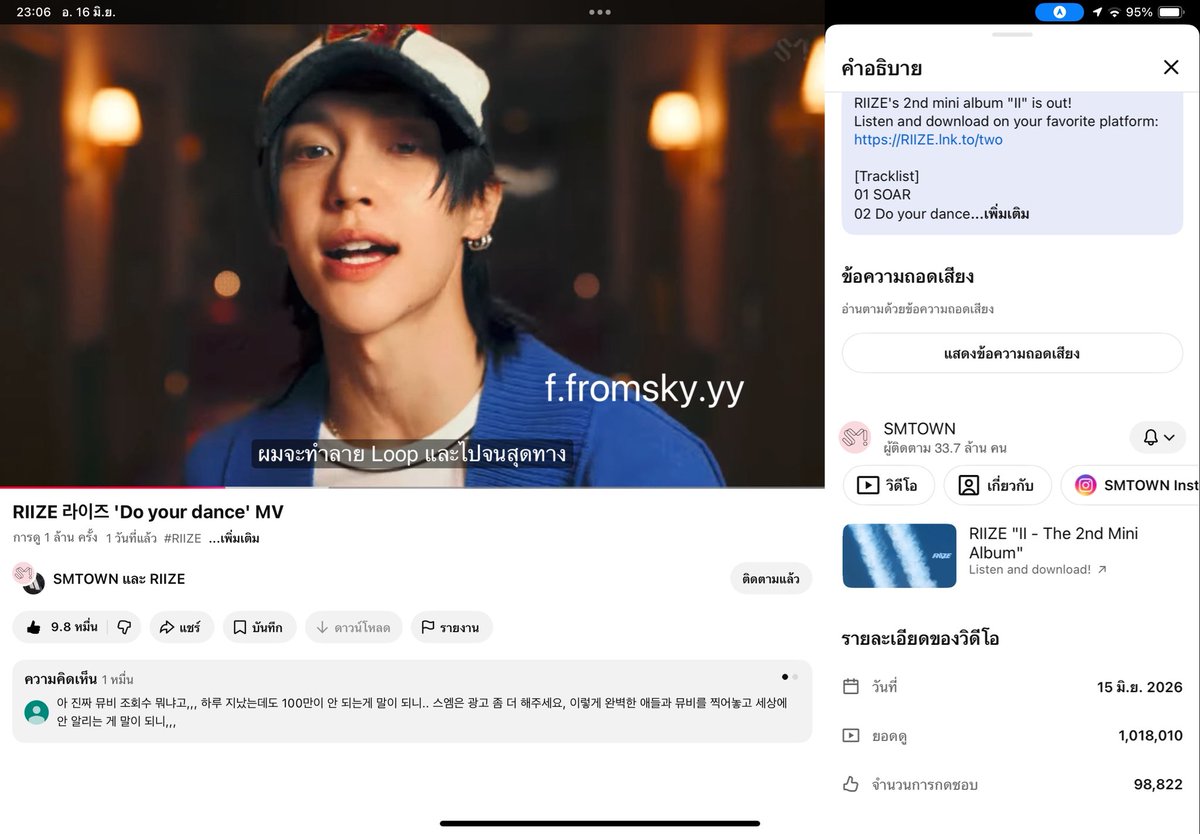Screen dimensions: 1200x834
Task: Open notification bell dropdown for SMTOWN
Action: click(x=1158, y=437)
